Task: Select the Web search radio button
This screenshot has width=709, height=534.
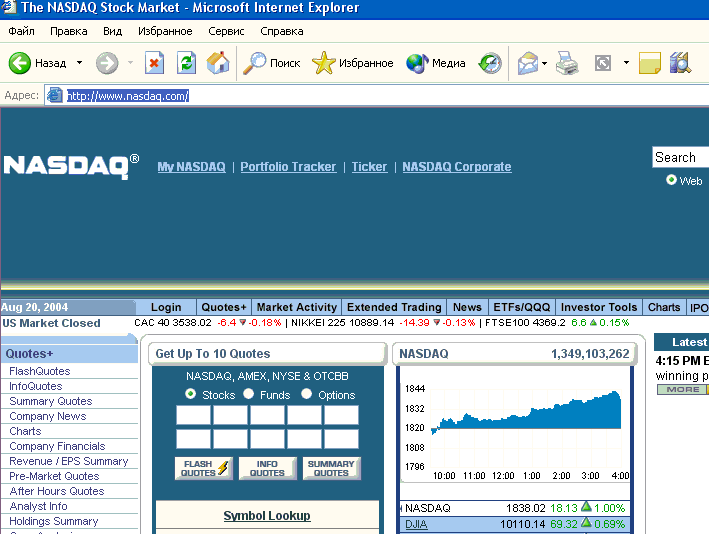Action: (x=671, y=180)
